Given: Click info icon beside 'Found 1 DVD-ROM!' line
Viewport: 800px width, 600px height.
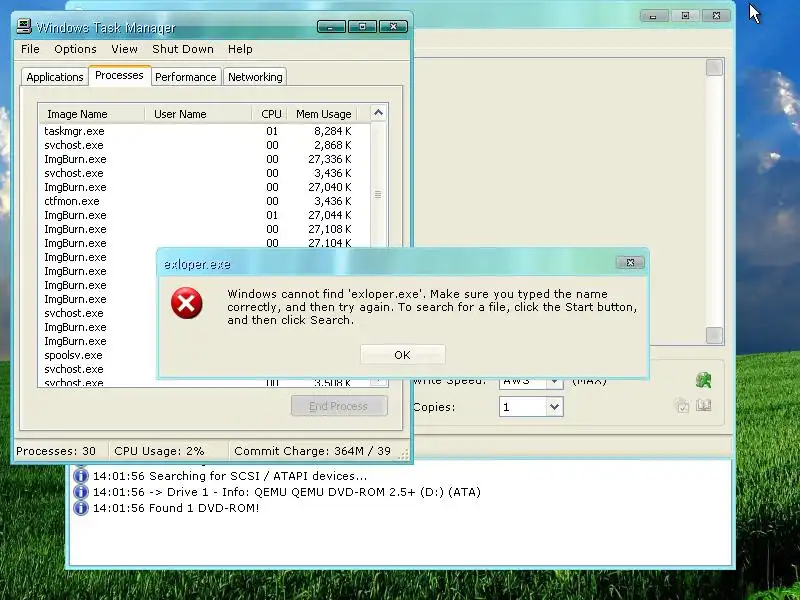Looking at the screenshot, I should tap(81, 508).
